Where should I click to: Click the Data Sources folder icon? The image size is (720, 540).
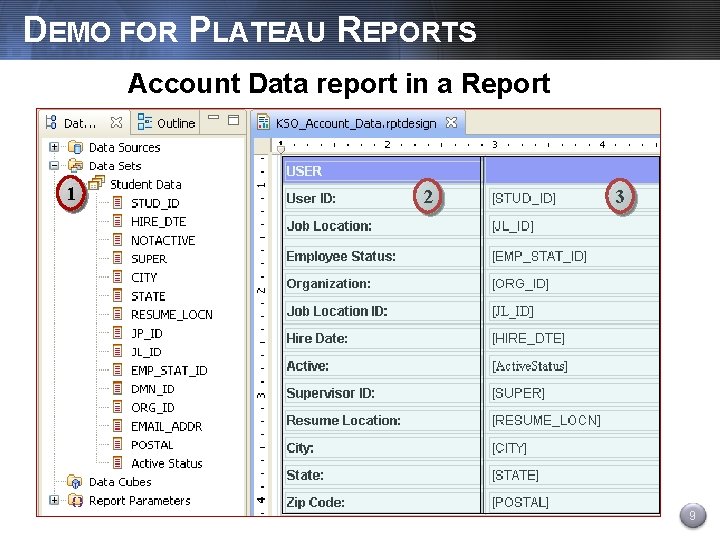click(75, 147)
